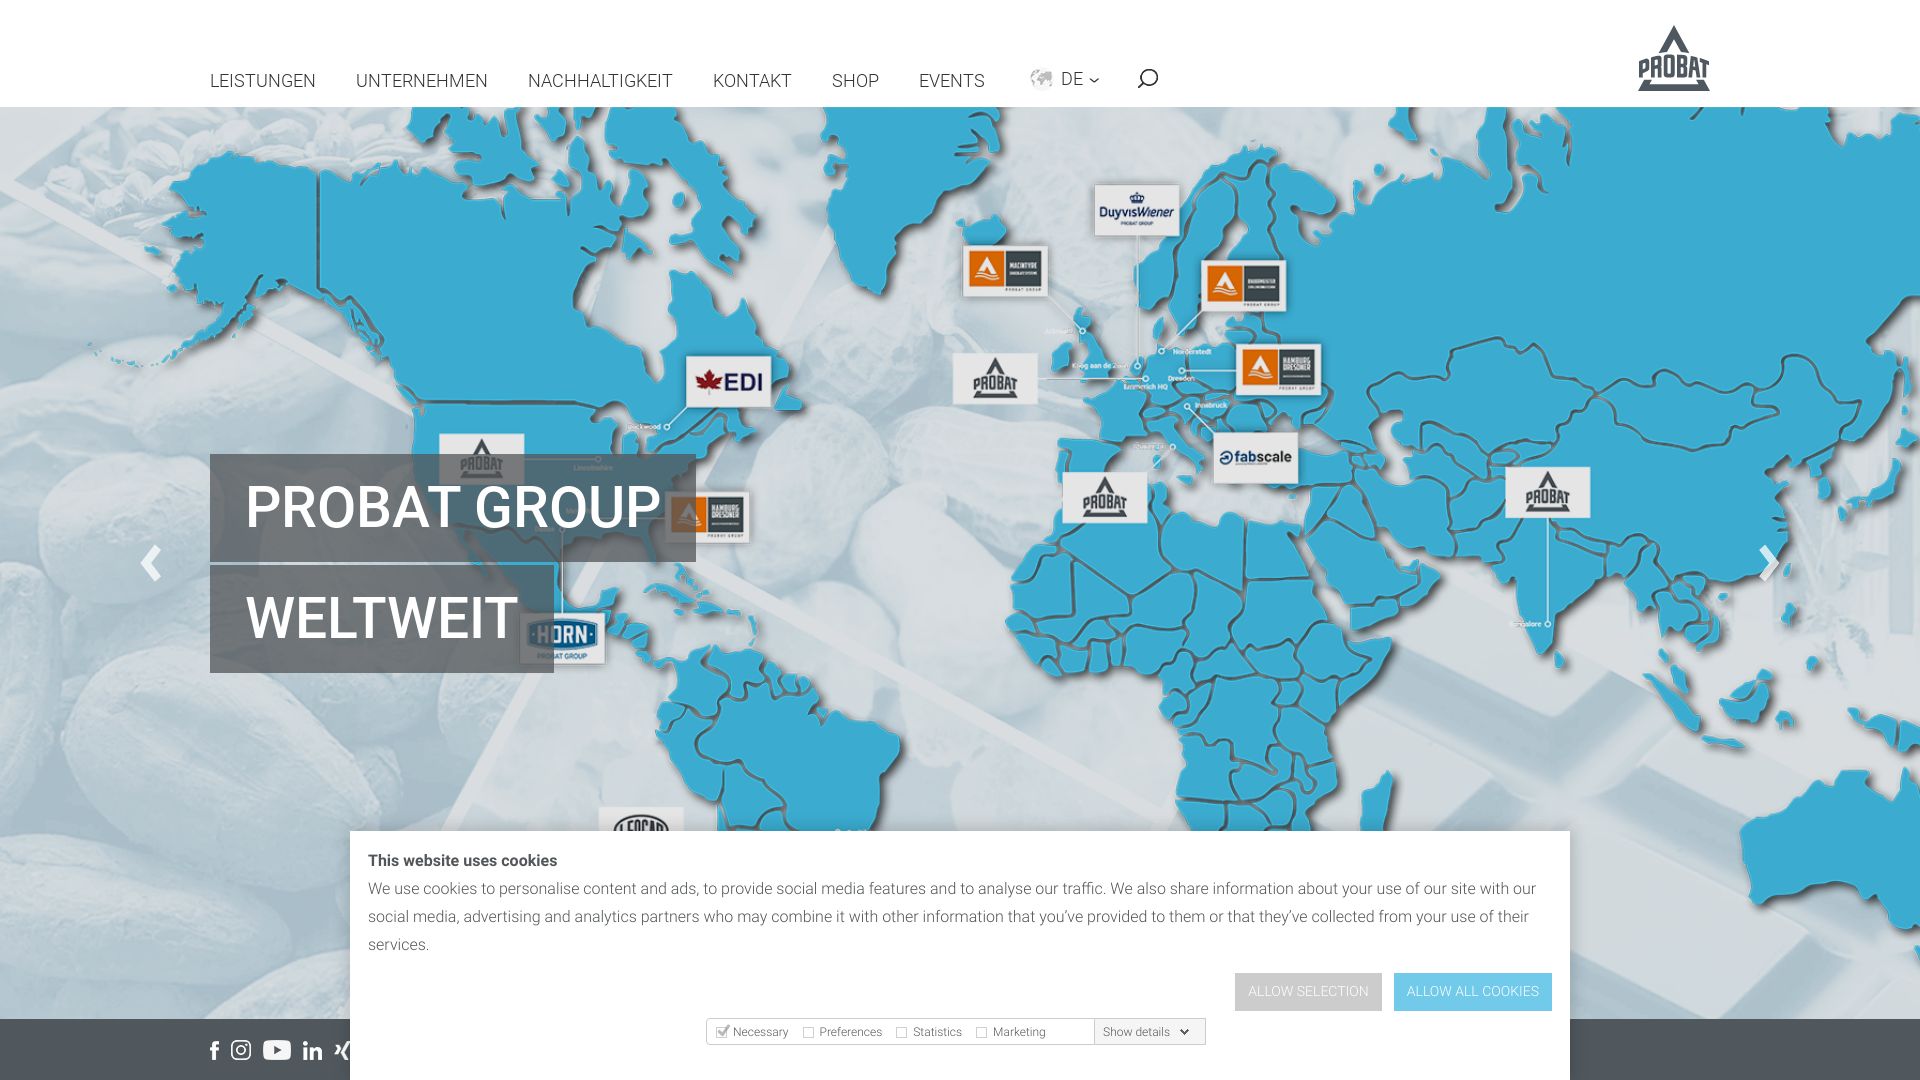
Task: Click the PROBAT GROUP slide headline
Action: [453, 508]
